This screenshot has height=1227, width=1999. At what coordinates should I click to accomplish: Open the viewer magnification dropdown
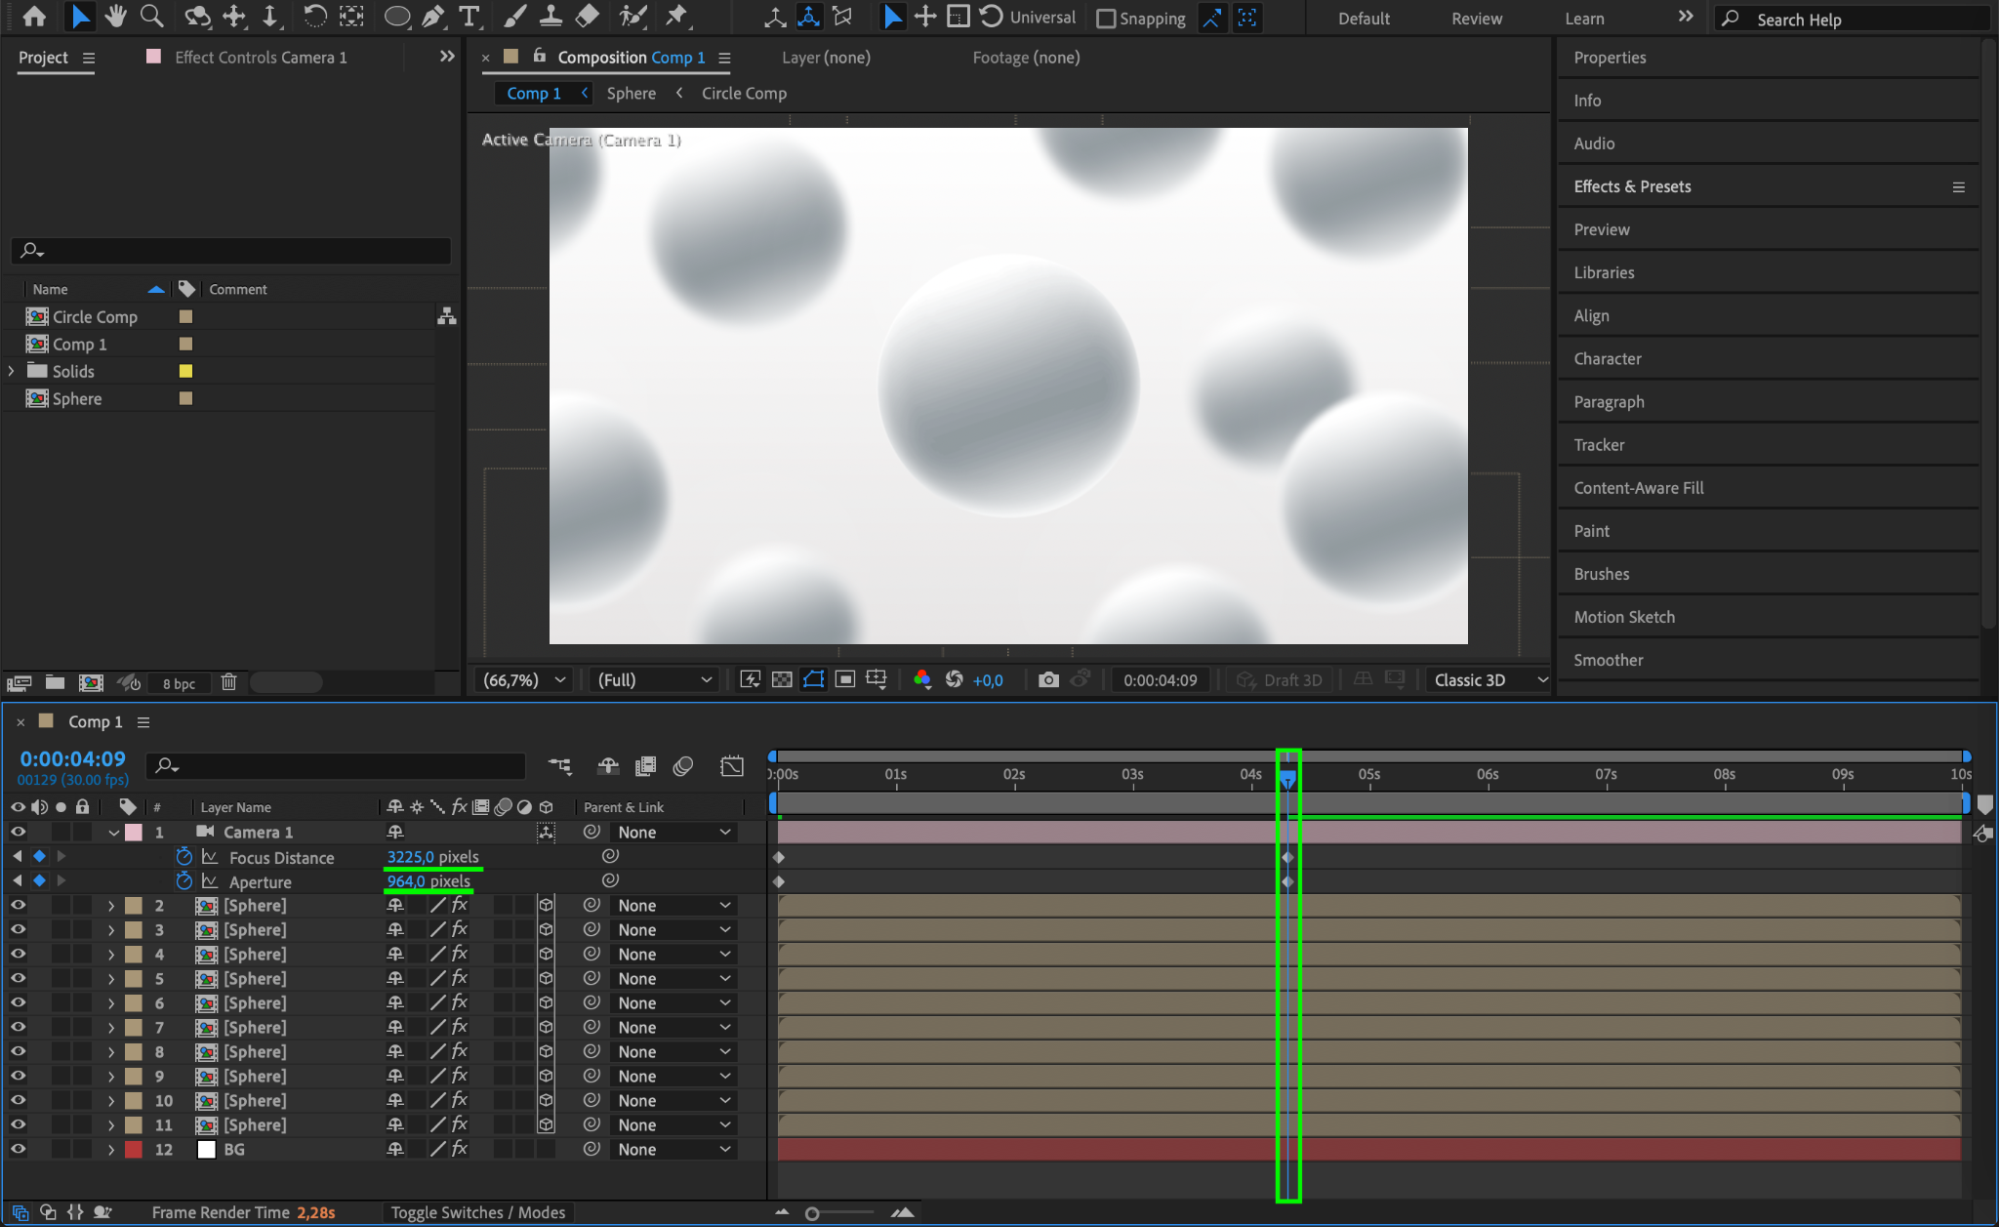524,680
